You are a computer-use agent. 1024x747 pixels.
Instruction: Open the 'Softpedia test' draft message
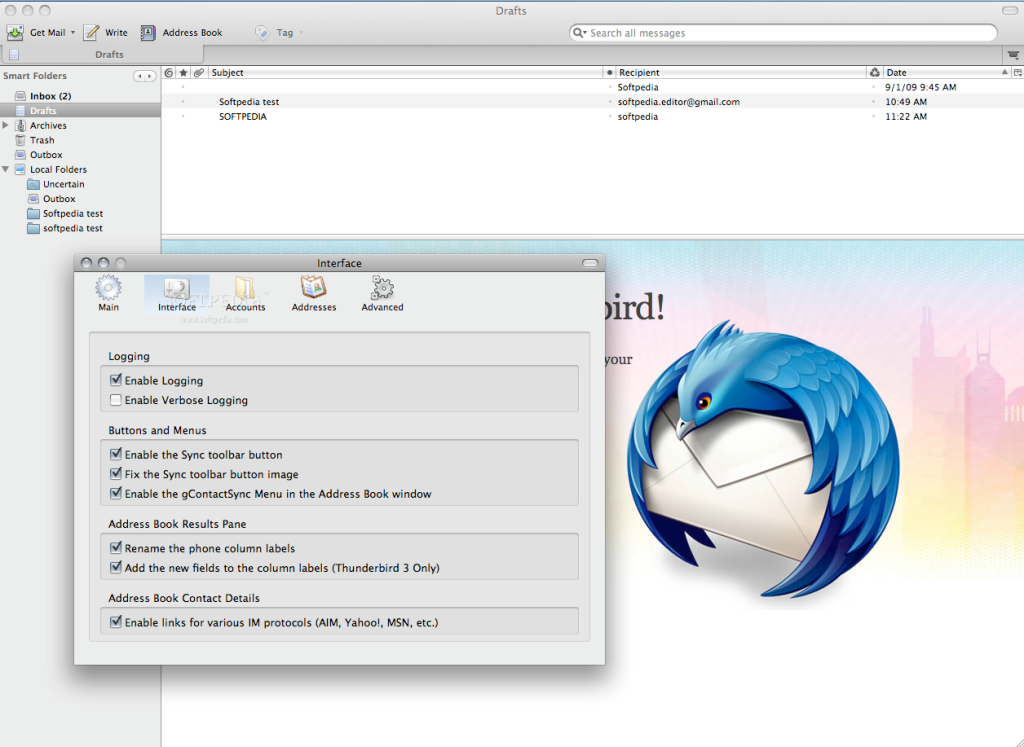[592, 102]
